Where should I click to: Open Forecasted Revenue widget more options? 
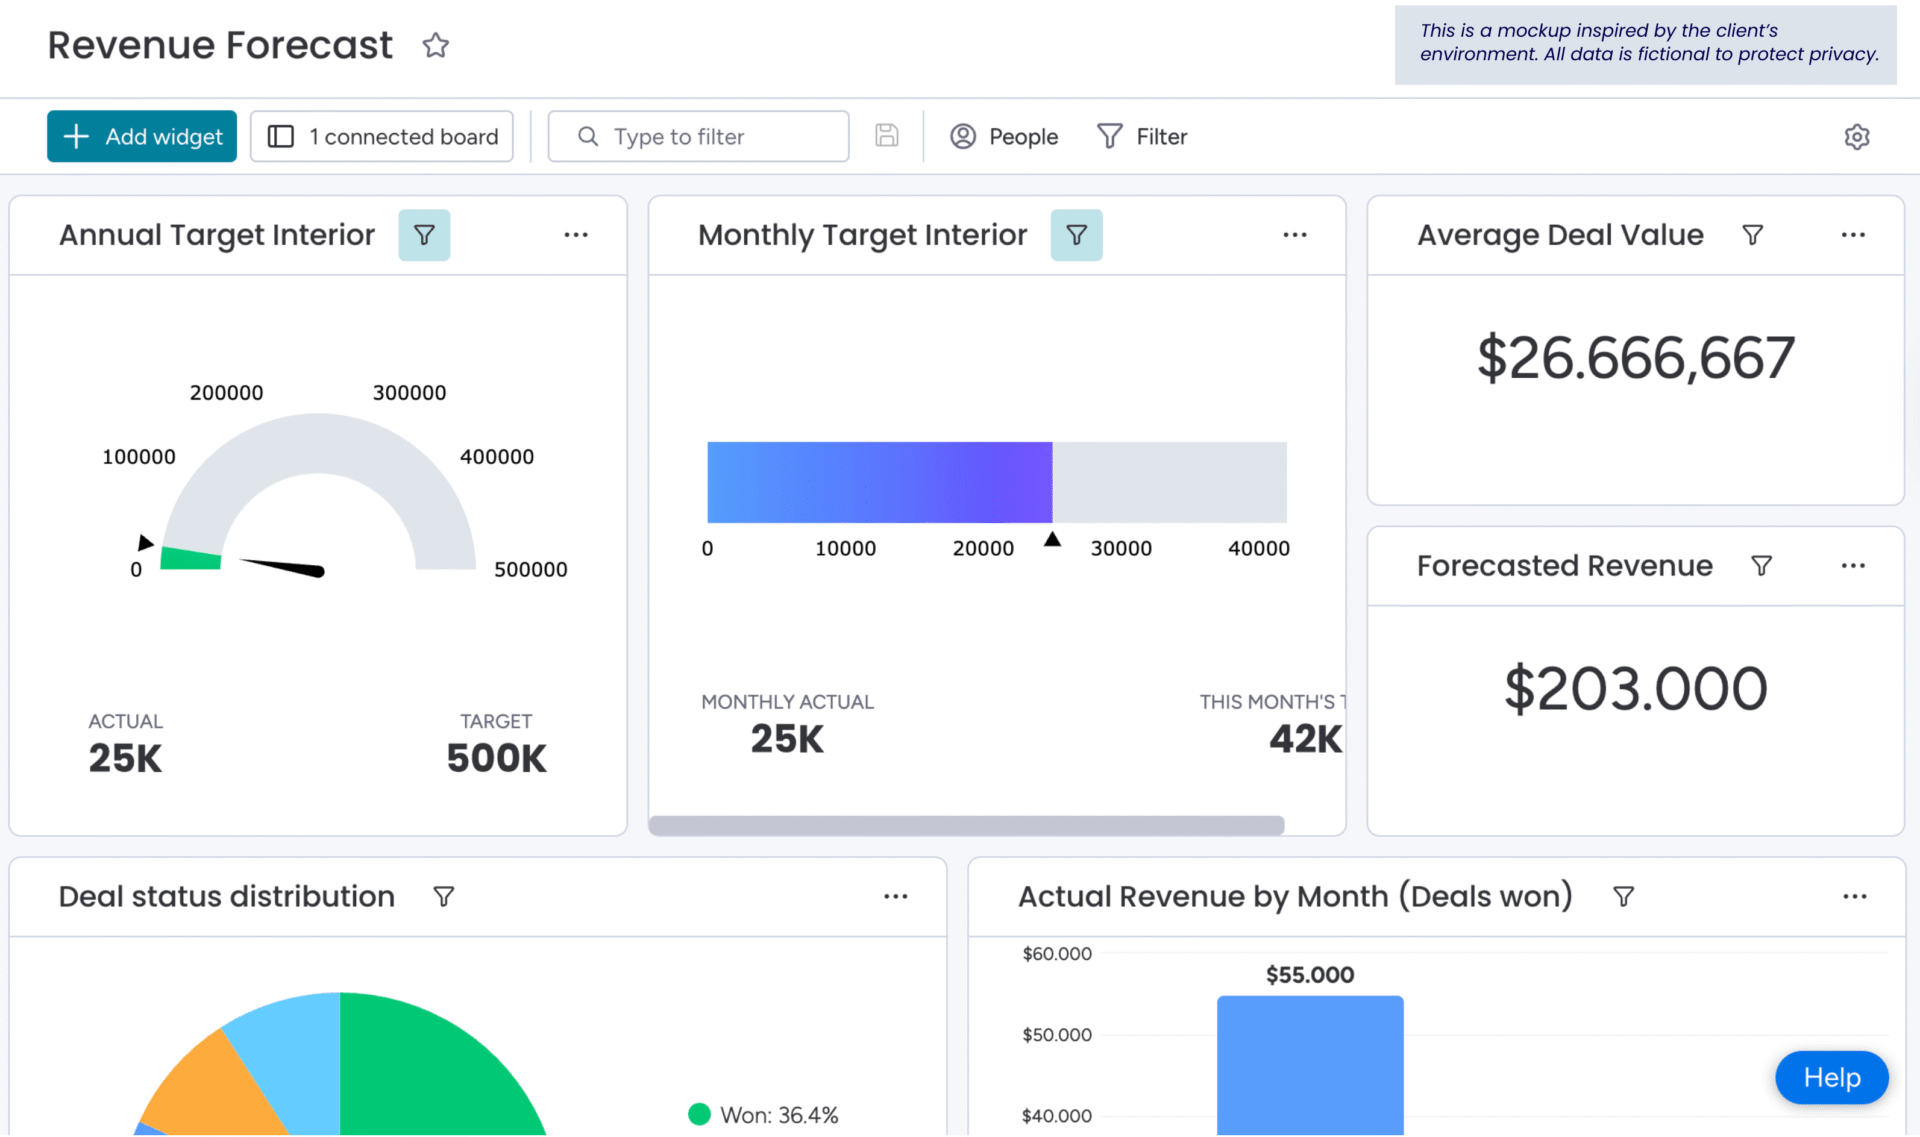point(1853,566)
